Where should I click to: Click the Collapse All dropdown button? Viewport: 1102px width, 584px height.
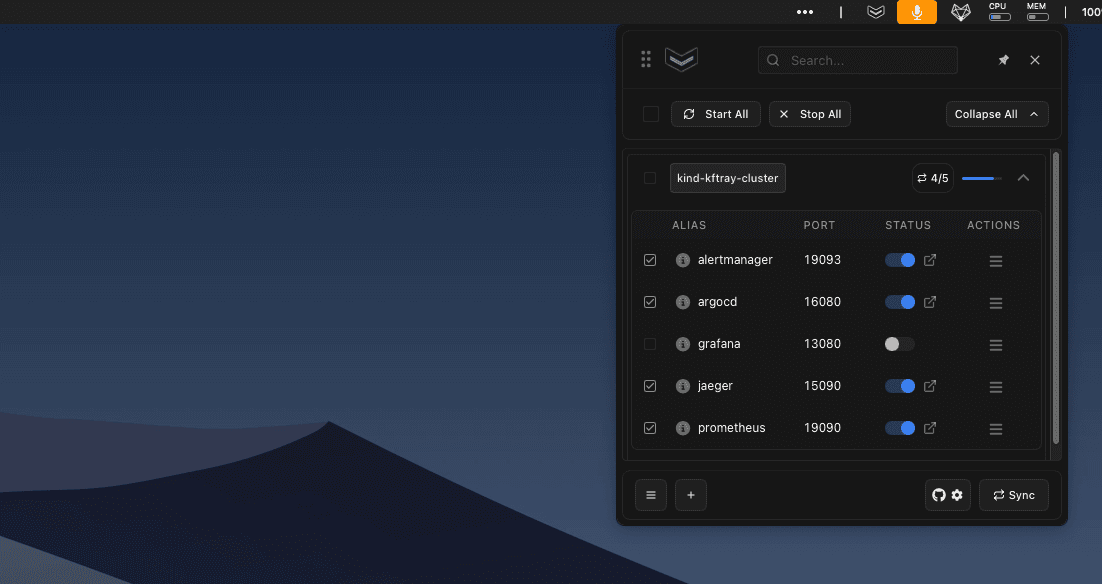(996, 114)
